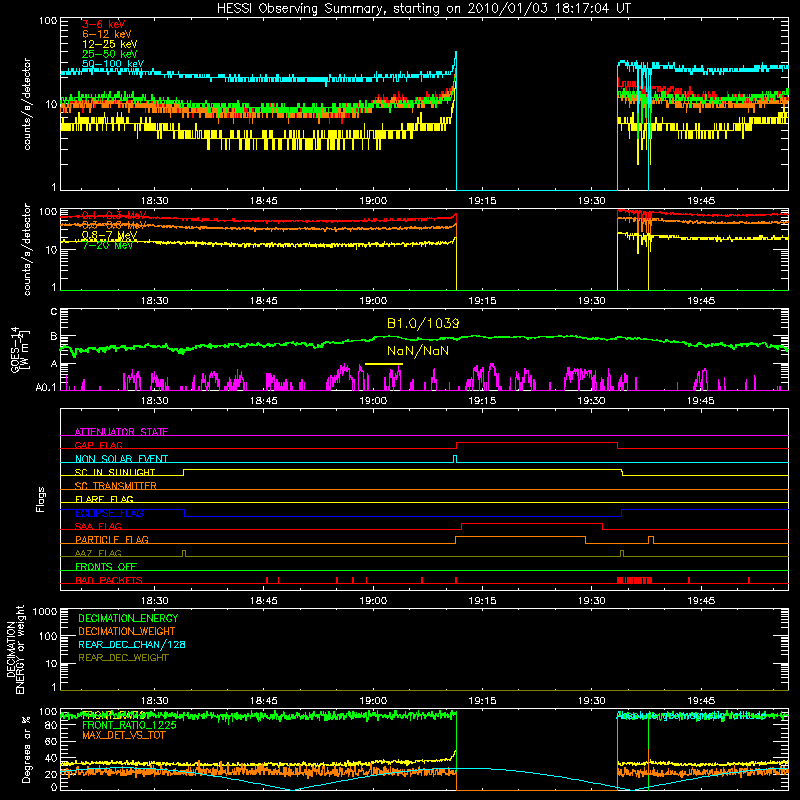
Task: Click the yellow 0.8-7 MeV legend label
Action: pyautogui.click(x=109, y=235)
